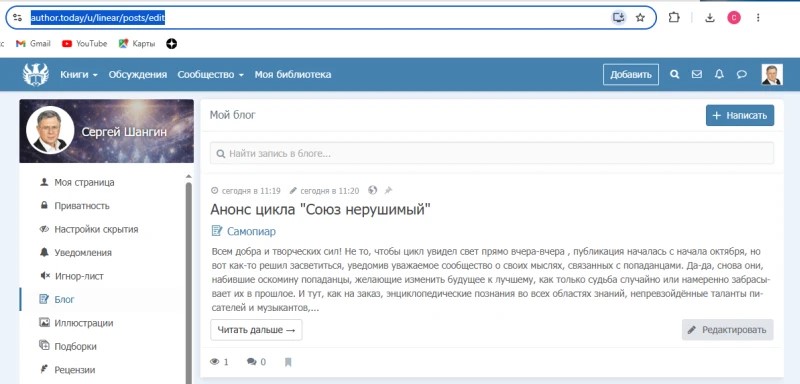Open Подборки in sidebar

[75, 346]
